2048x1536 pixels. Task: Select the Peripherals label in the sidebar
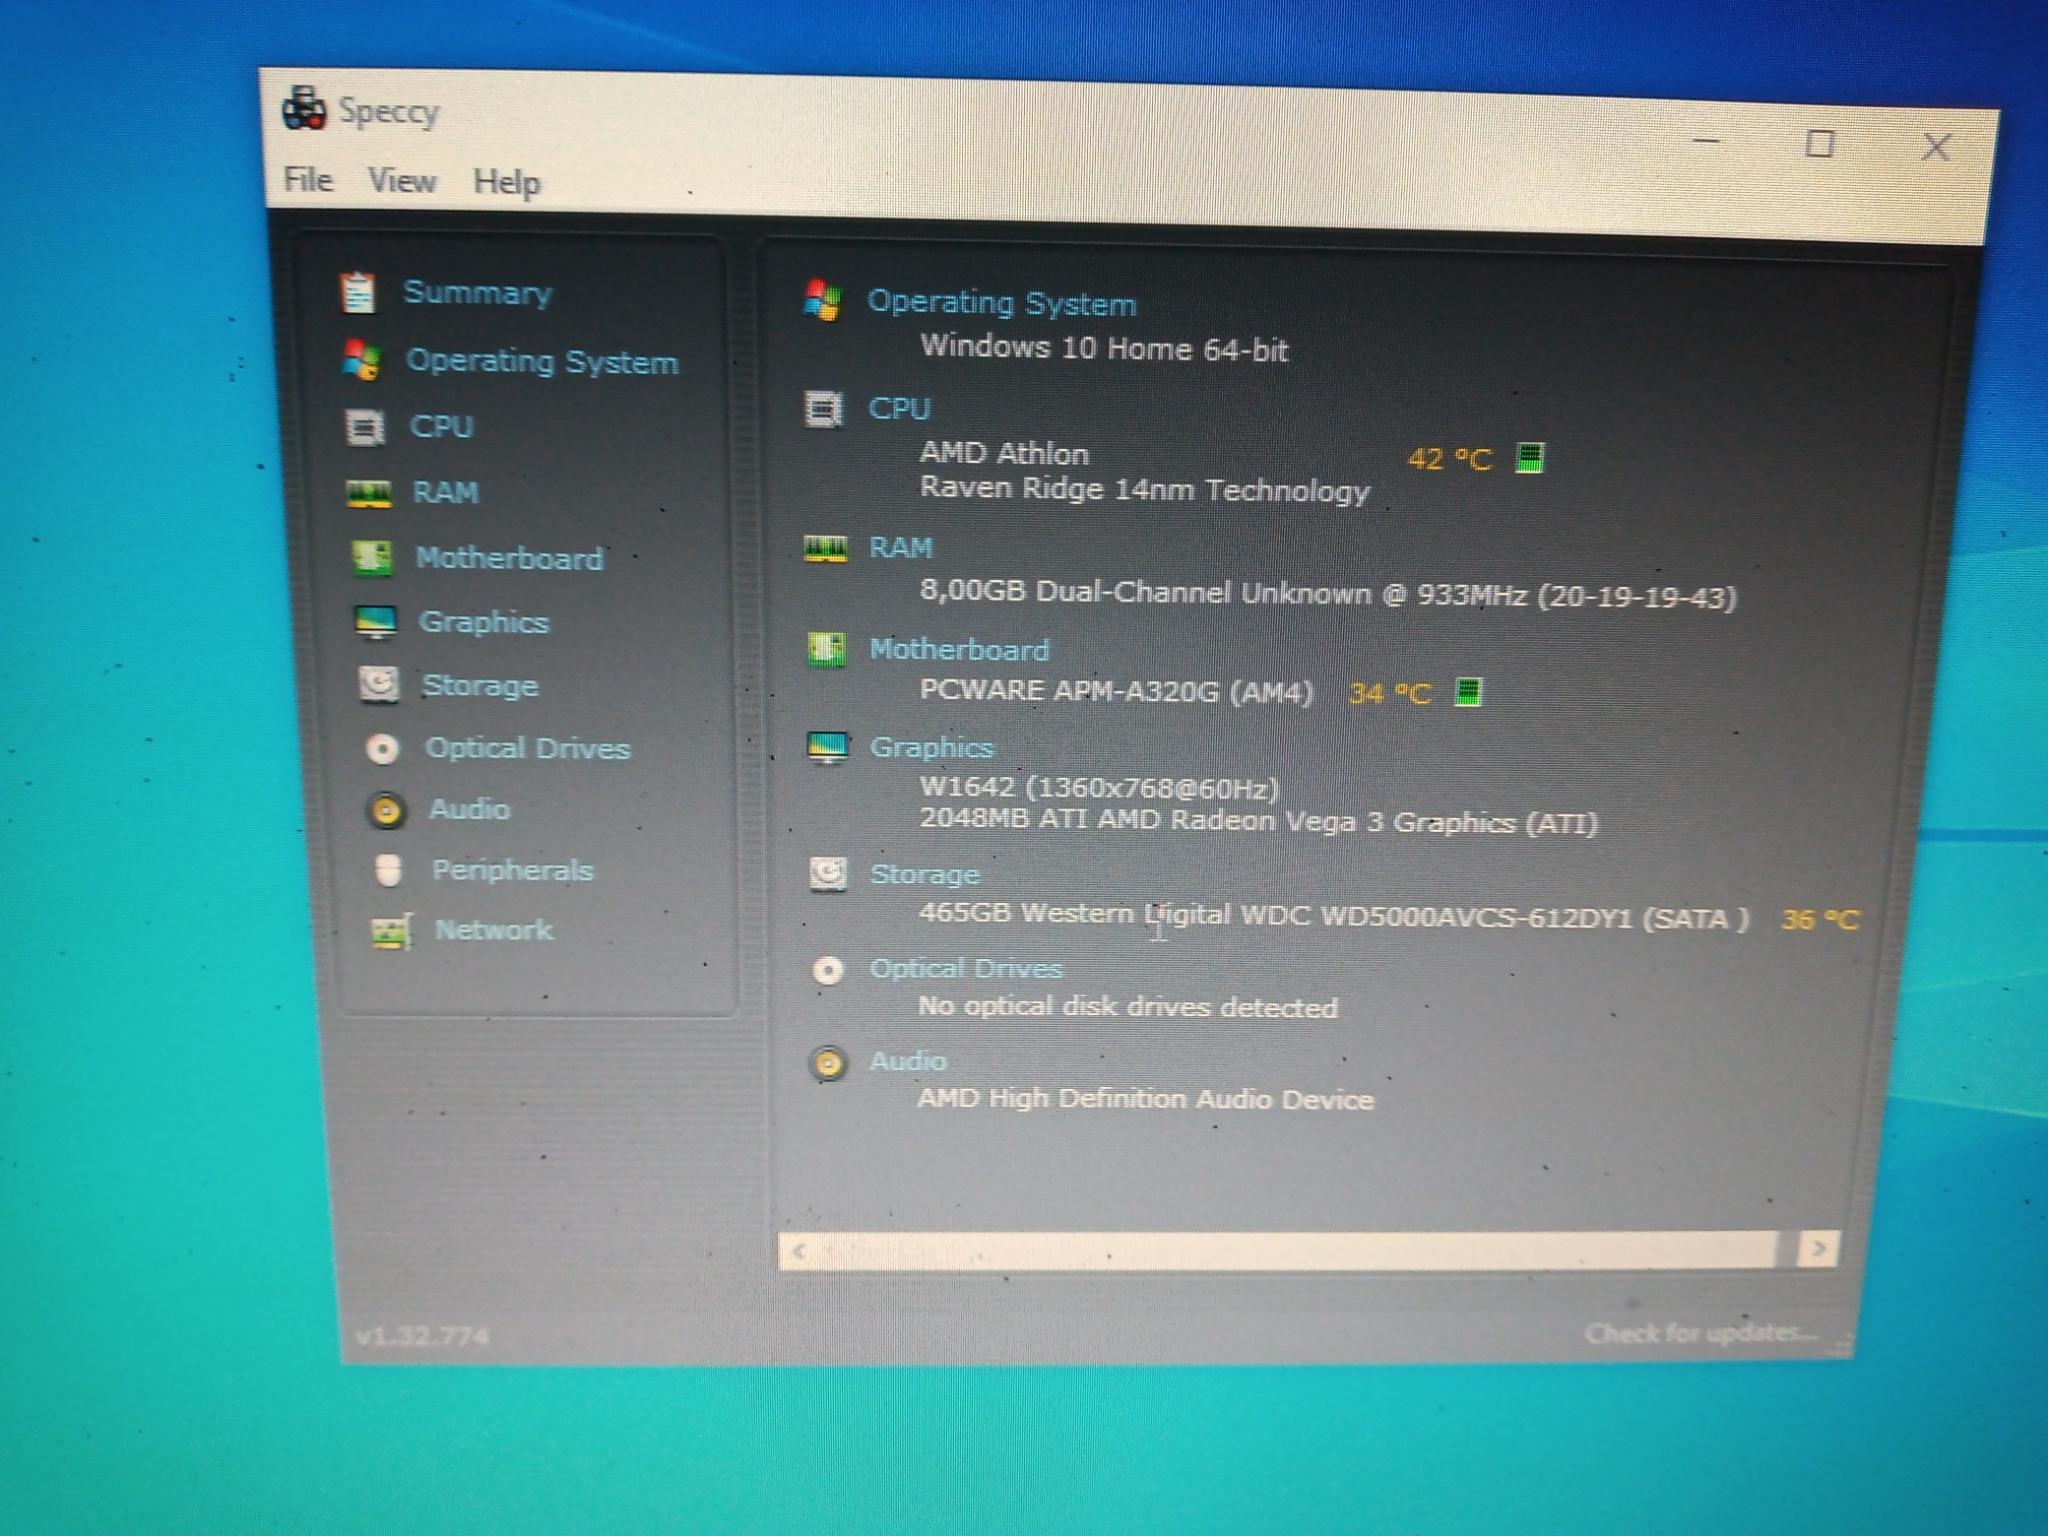tap(512, 871)
